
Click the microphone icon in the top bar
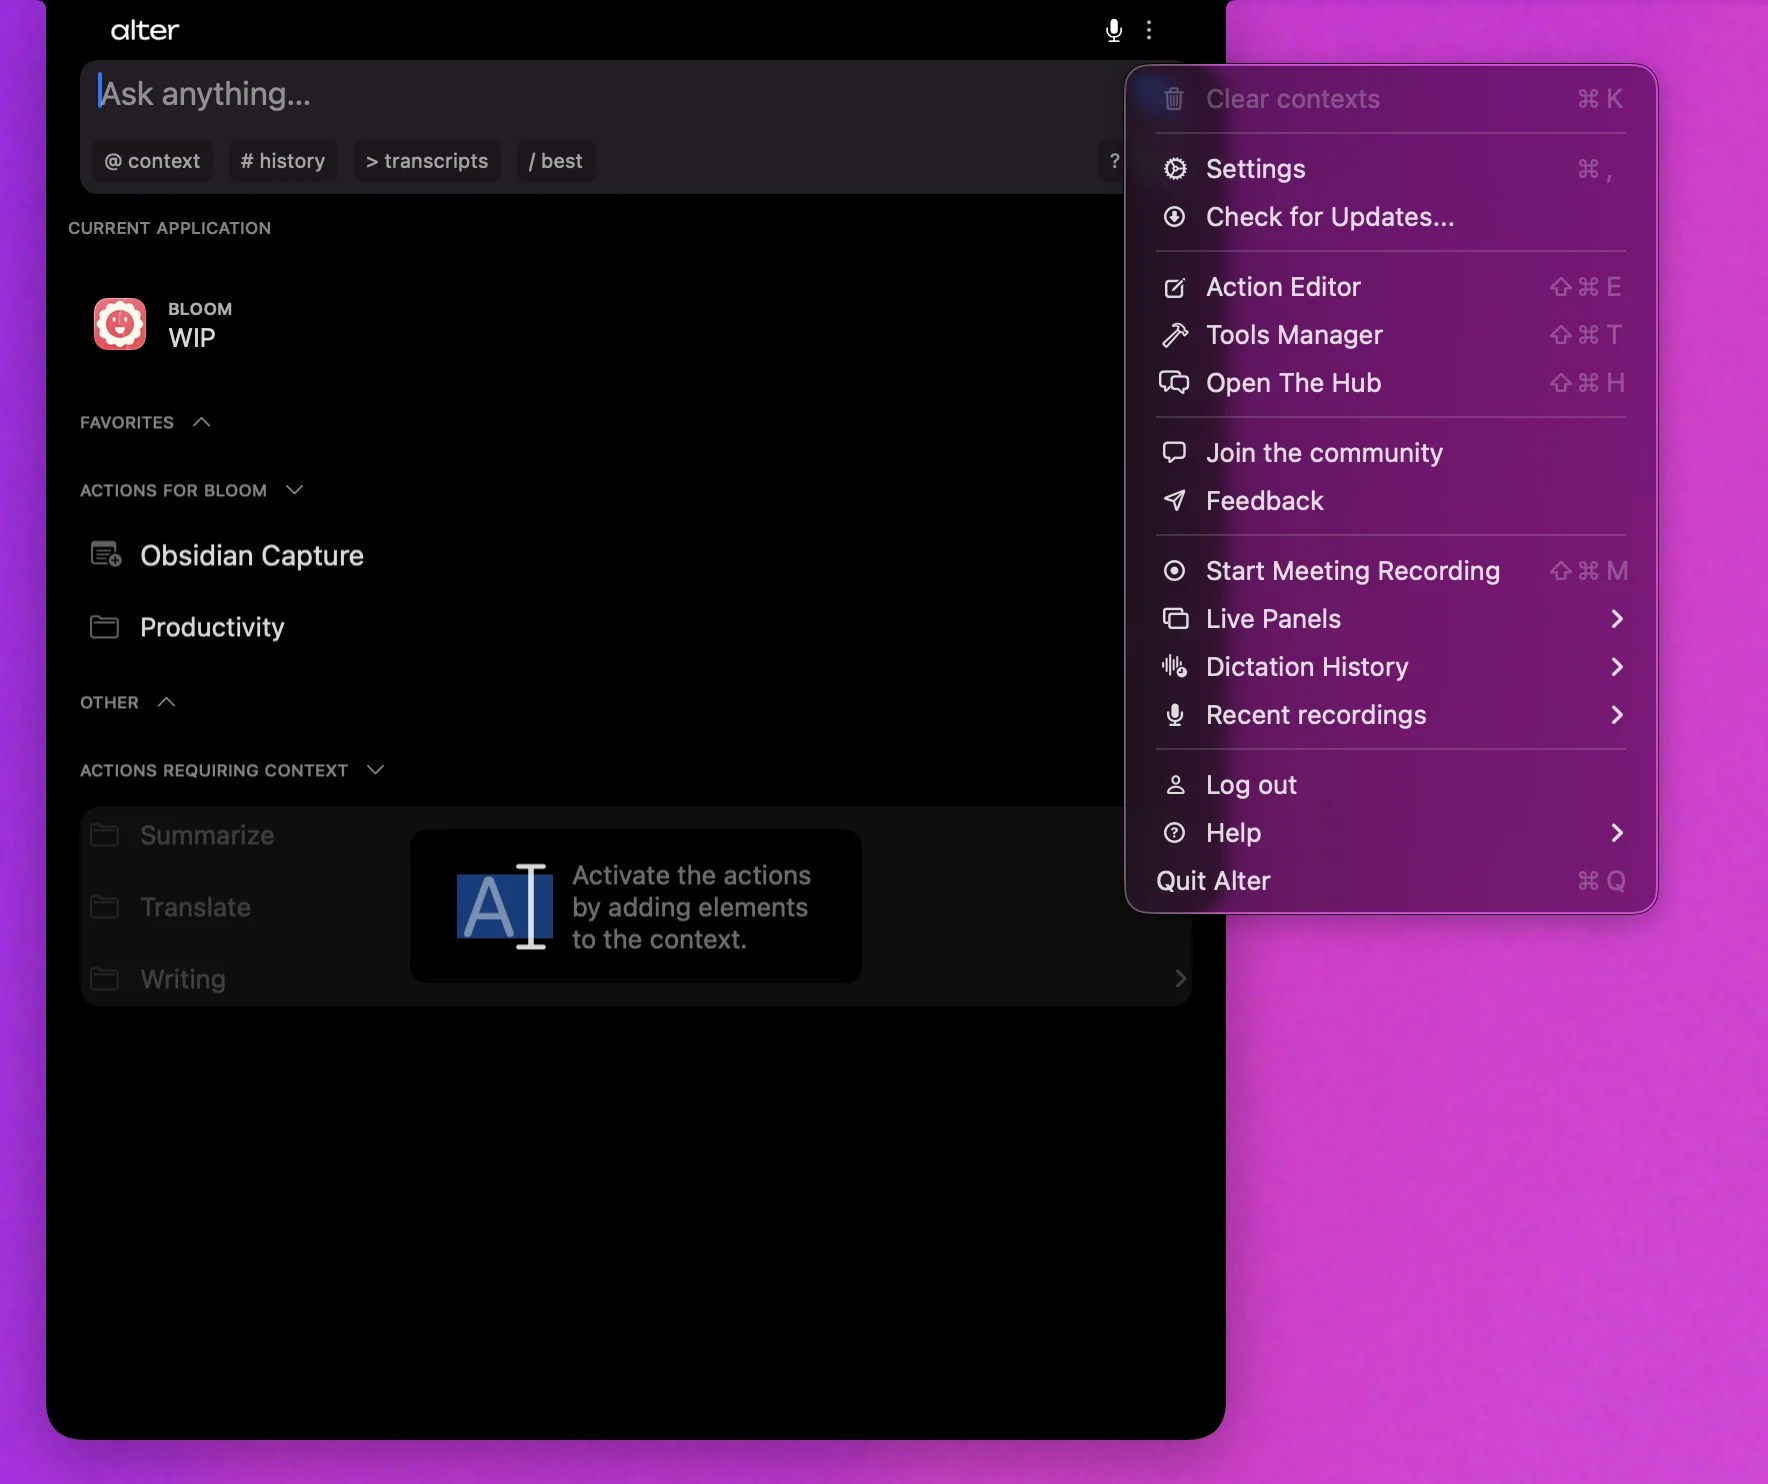[x=1113, y=30]
